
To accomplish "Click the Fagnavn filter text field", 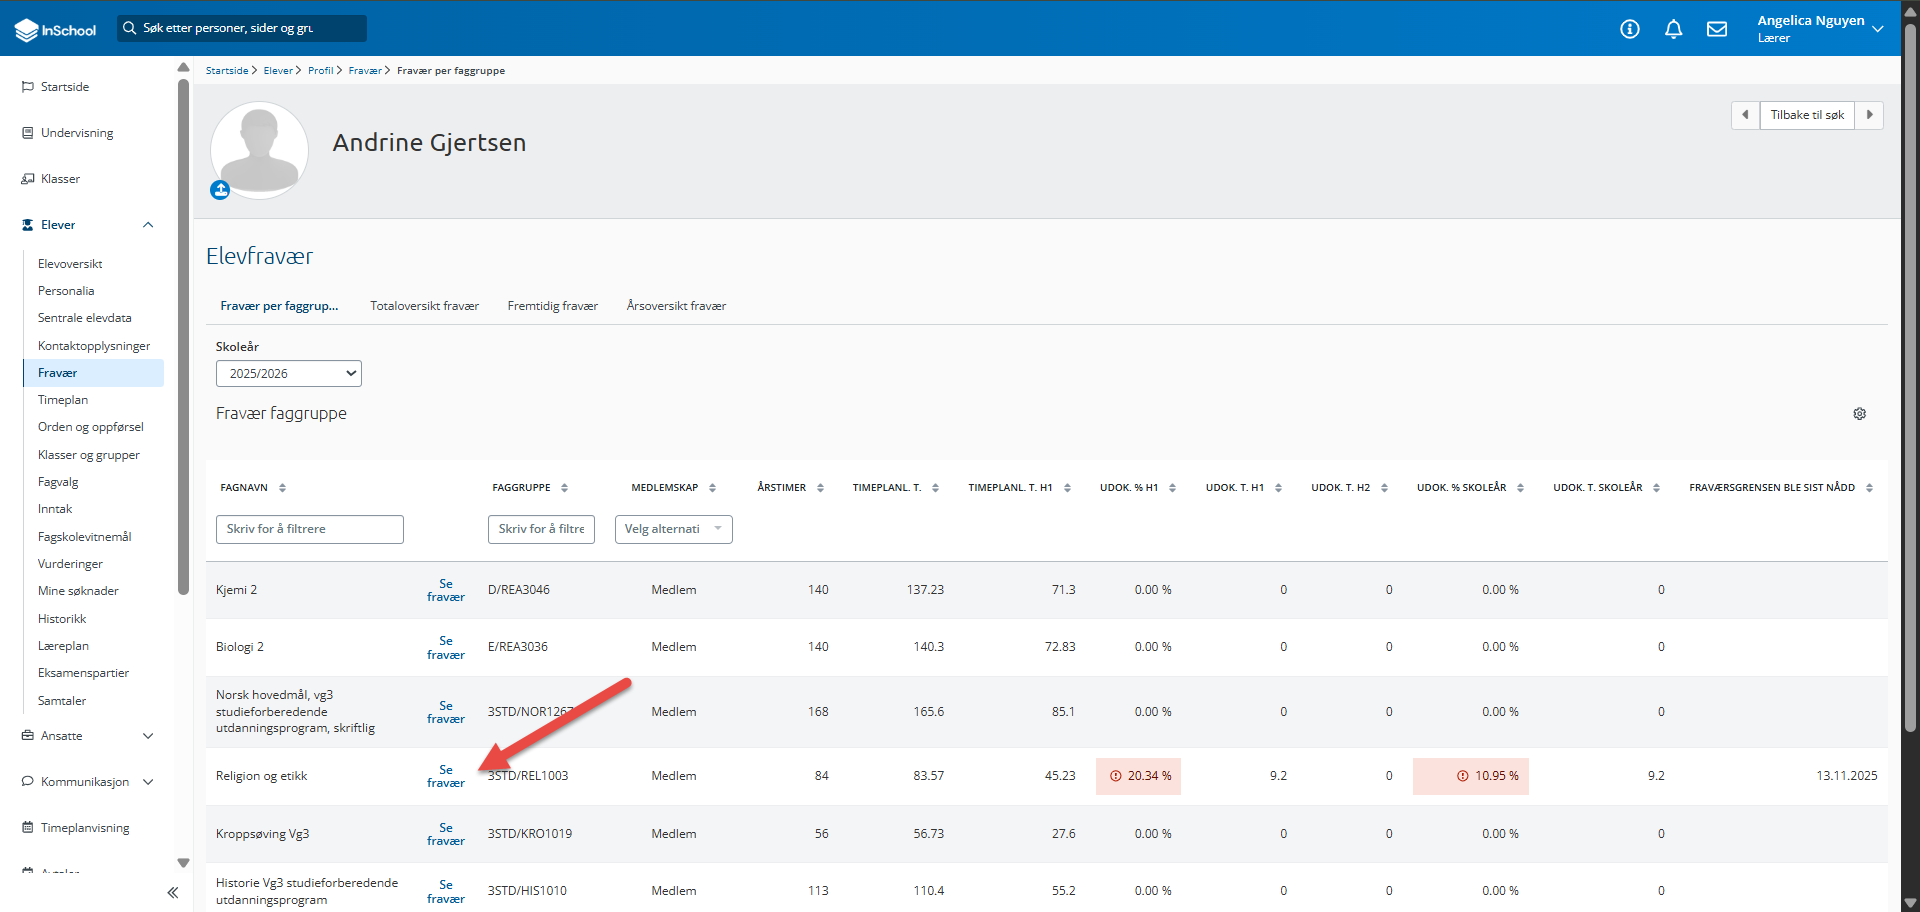I will (x=310, y=529).
